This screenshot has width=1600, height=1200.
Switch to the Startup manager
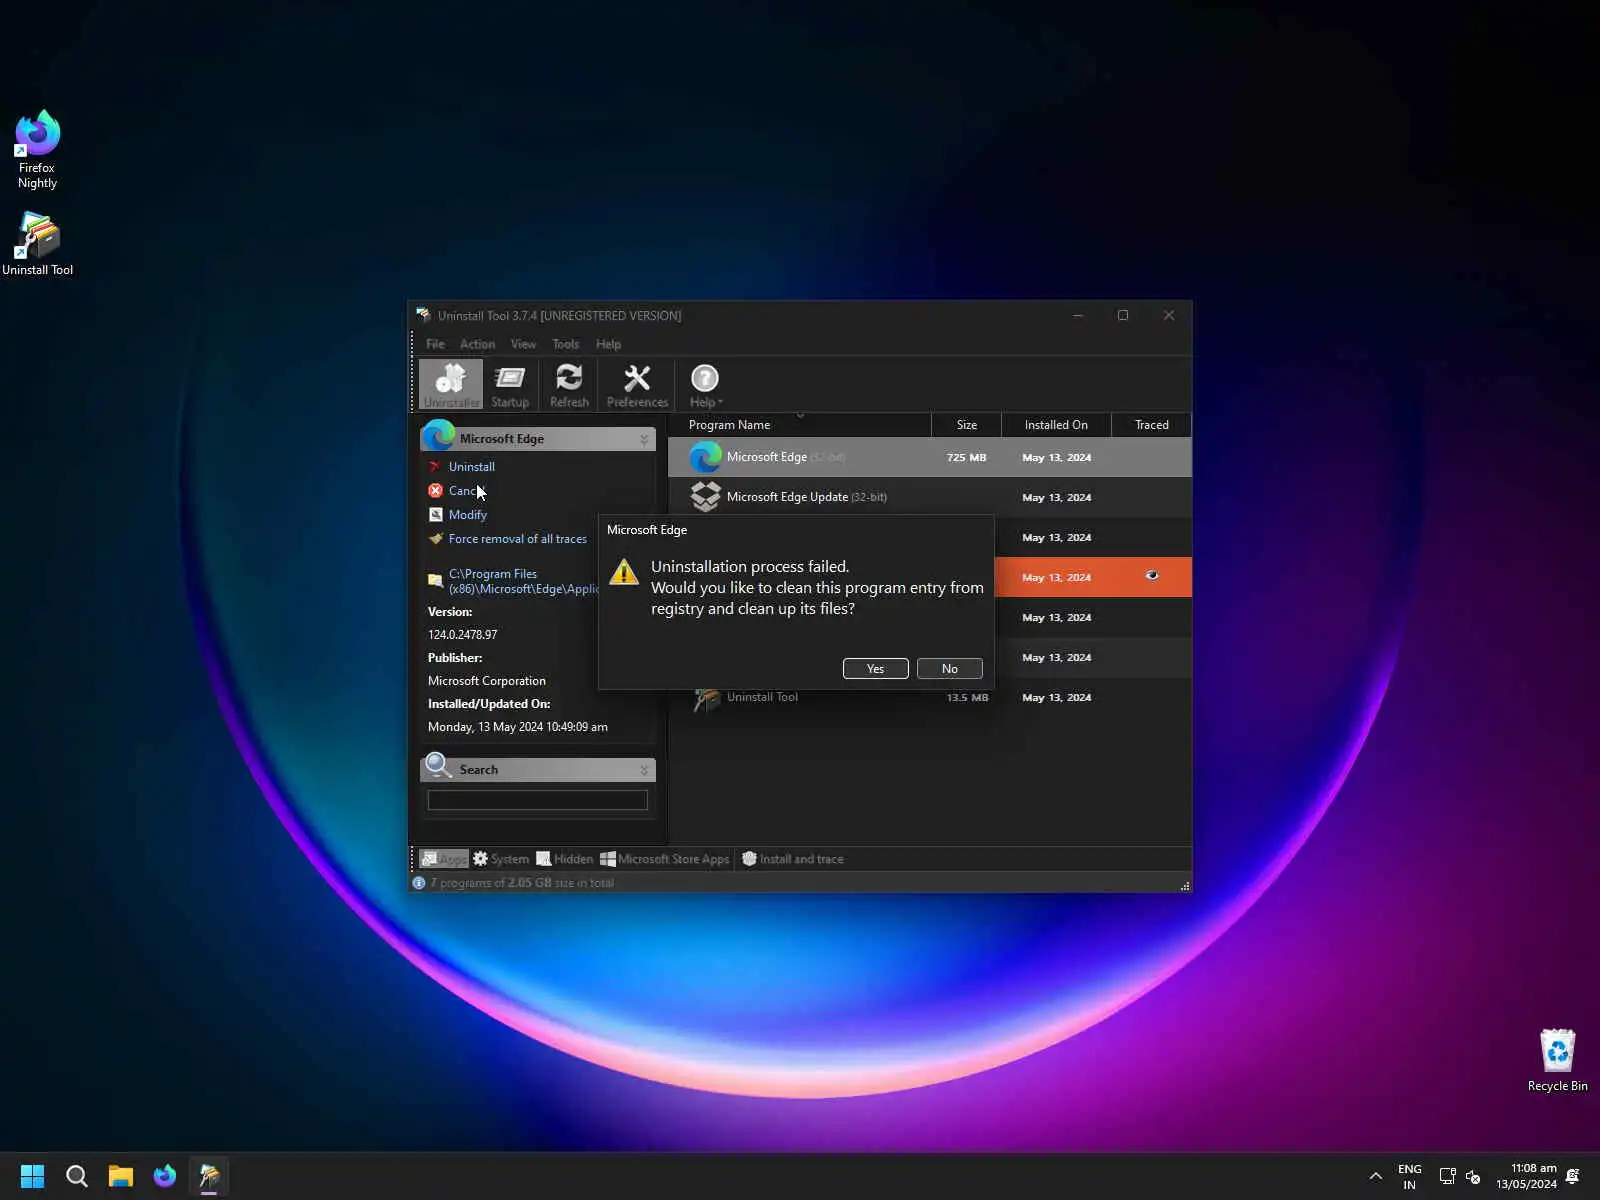510,385
